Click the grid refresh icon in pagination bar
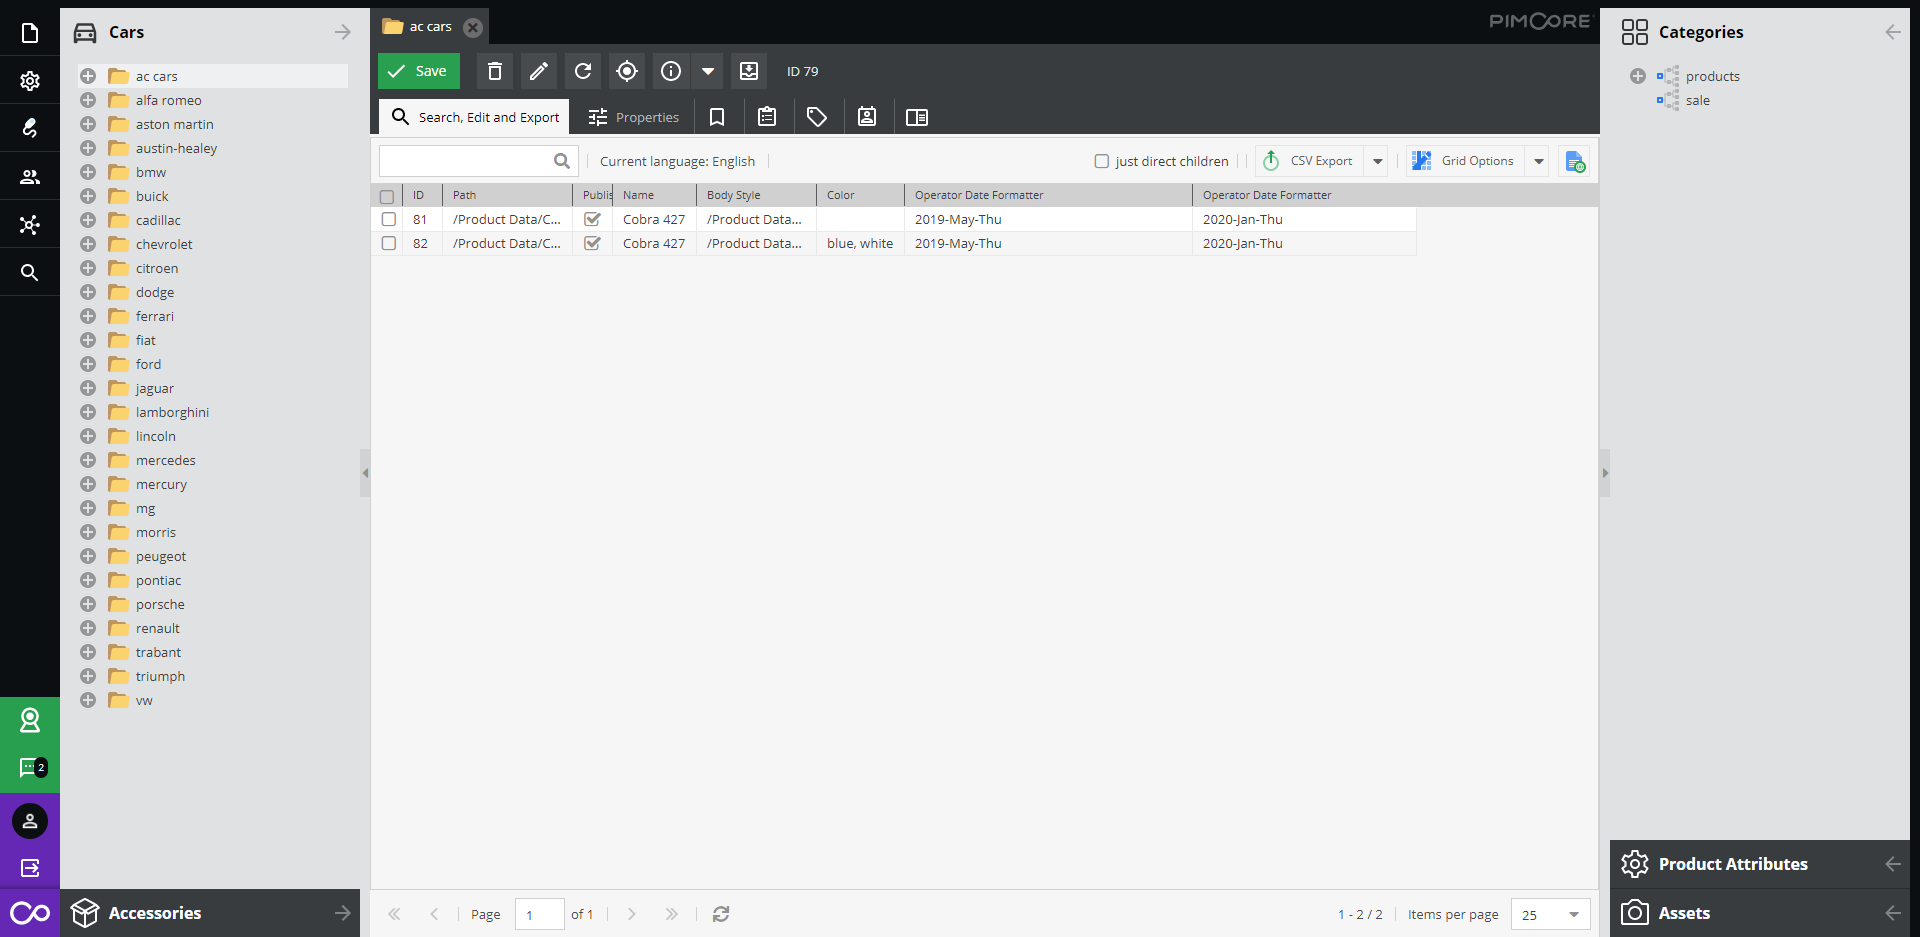 click(x=721, y=914)
